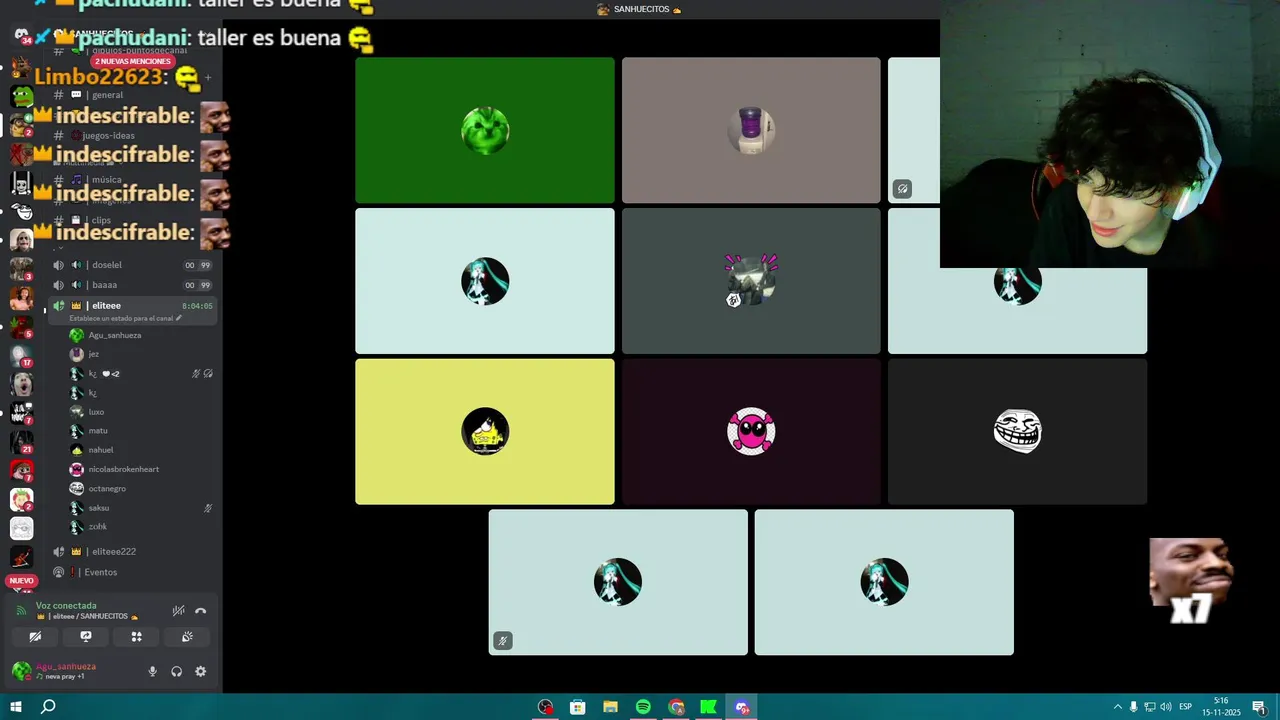Focus the green avatar video tile
Image resolution: width=1280 pixels, height=720 pixels.
click(x=485, y=130)
